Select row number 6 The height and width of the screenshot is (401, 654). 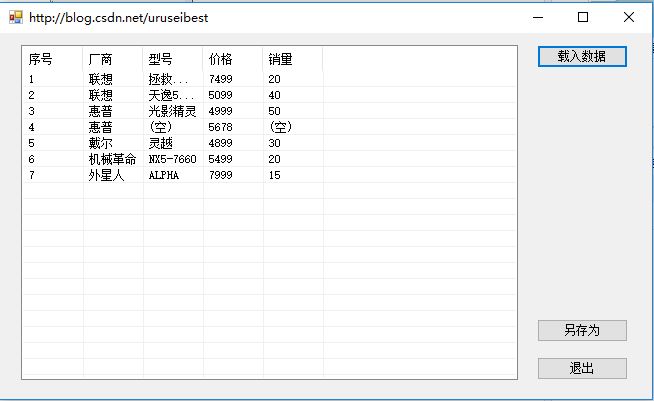(31, 159)
